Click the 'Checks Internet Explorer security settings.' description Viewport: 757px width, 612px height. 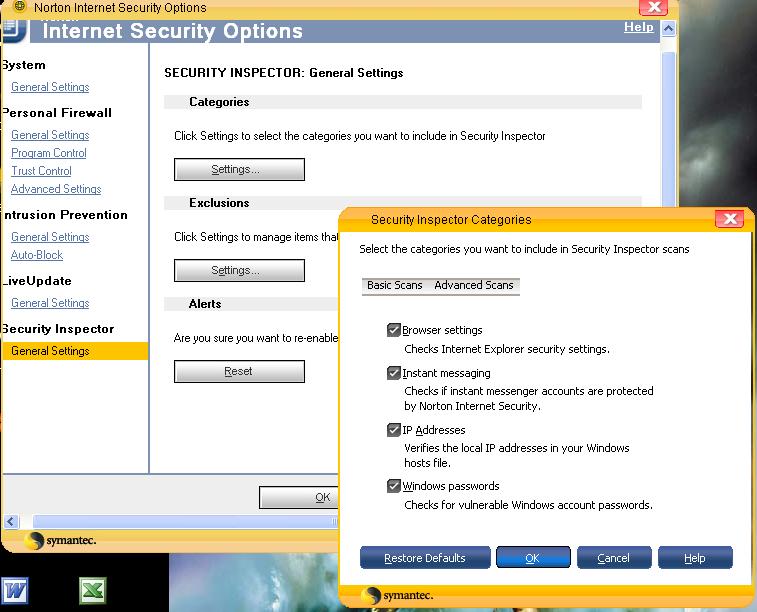point(507,349)
